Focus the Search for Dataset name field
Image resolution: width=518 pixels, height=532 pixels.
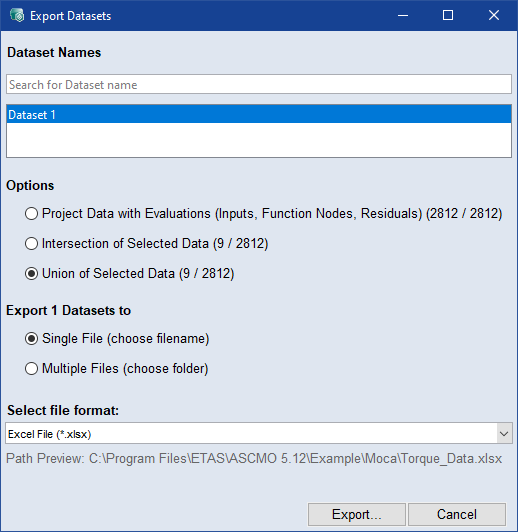pos(259,84)
